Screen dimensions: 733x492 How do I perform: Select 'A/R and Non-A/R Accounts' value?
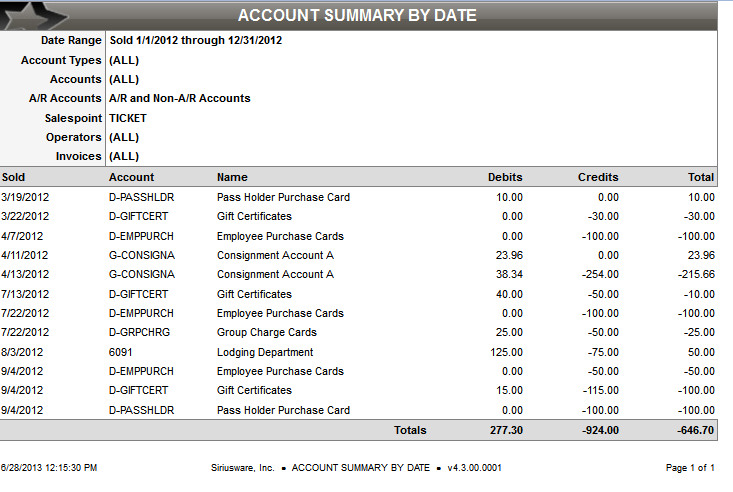coord(180,98)
